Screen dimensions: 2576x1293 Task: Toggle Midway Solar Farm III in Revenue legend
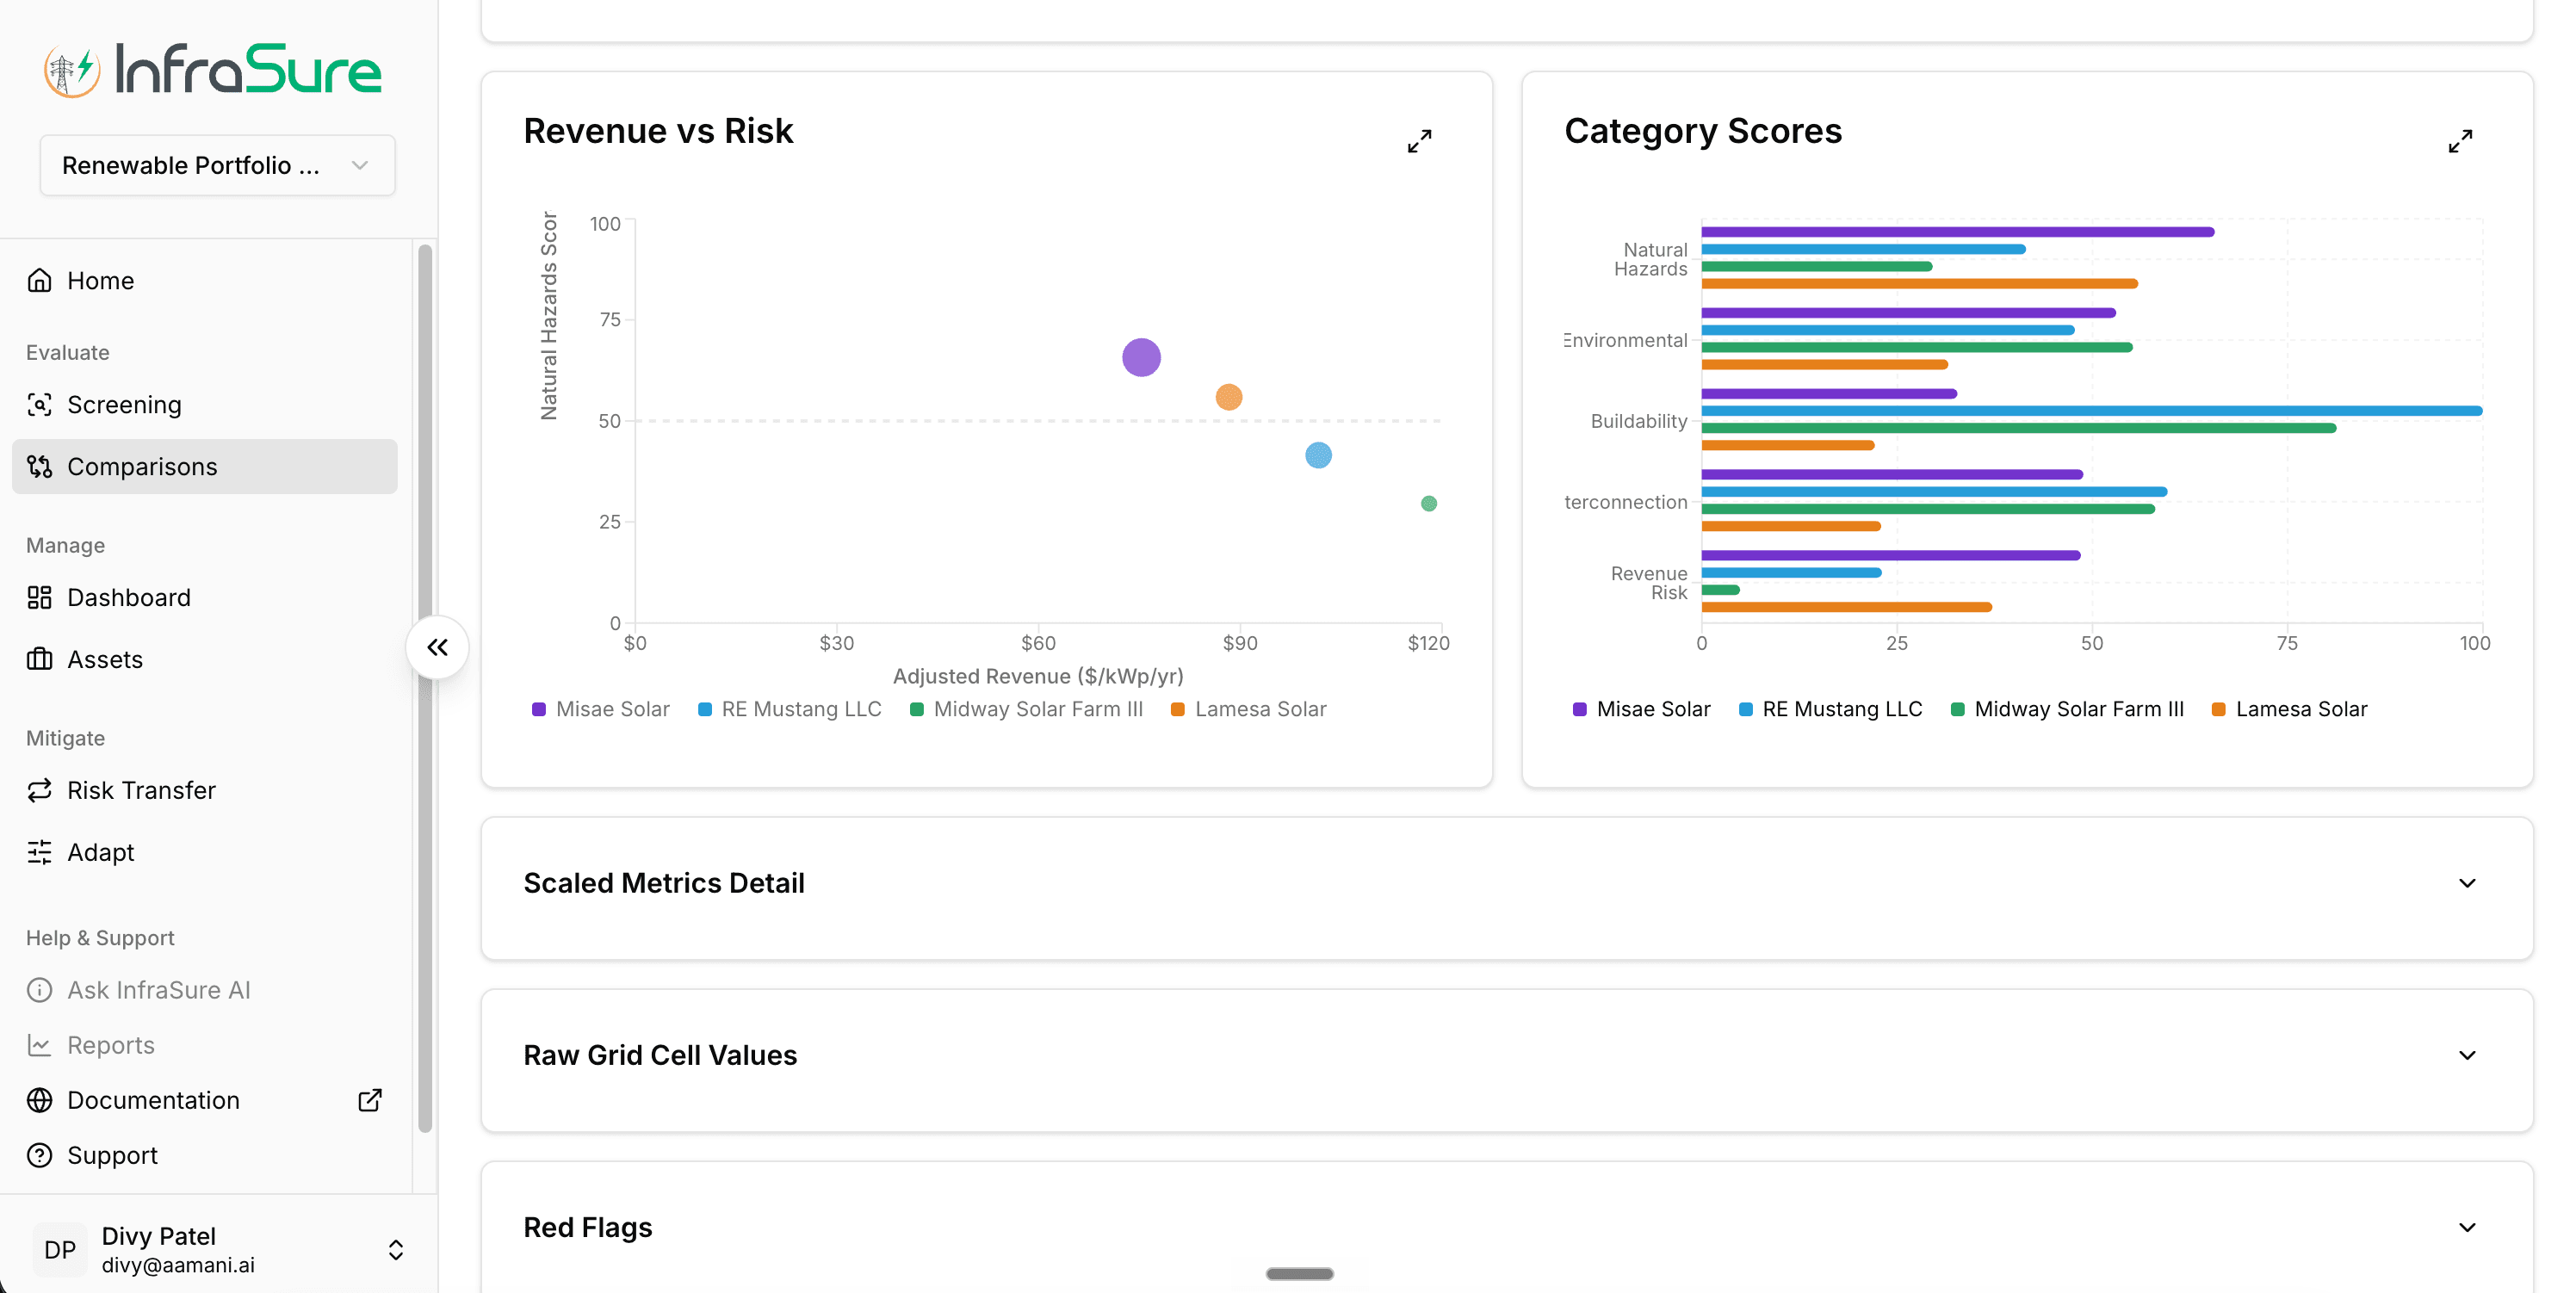[x=1026, y=709]
